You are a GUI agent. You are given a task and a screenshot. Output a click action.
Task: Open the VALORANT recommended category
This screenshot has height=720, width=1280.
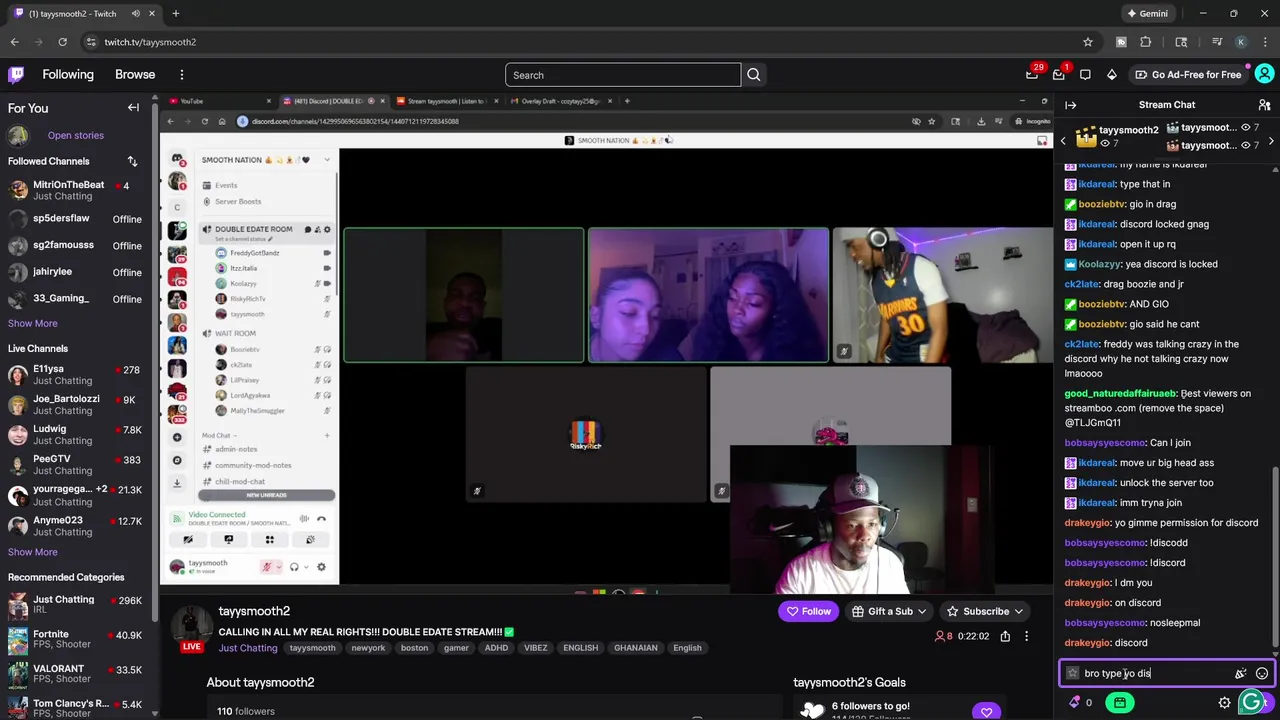[x=78, y=675]
